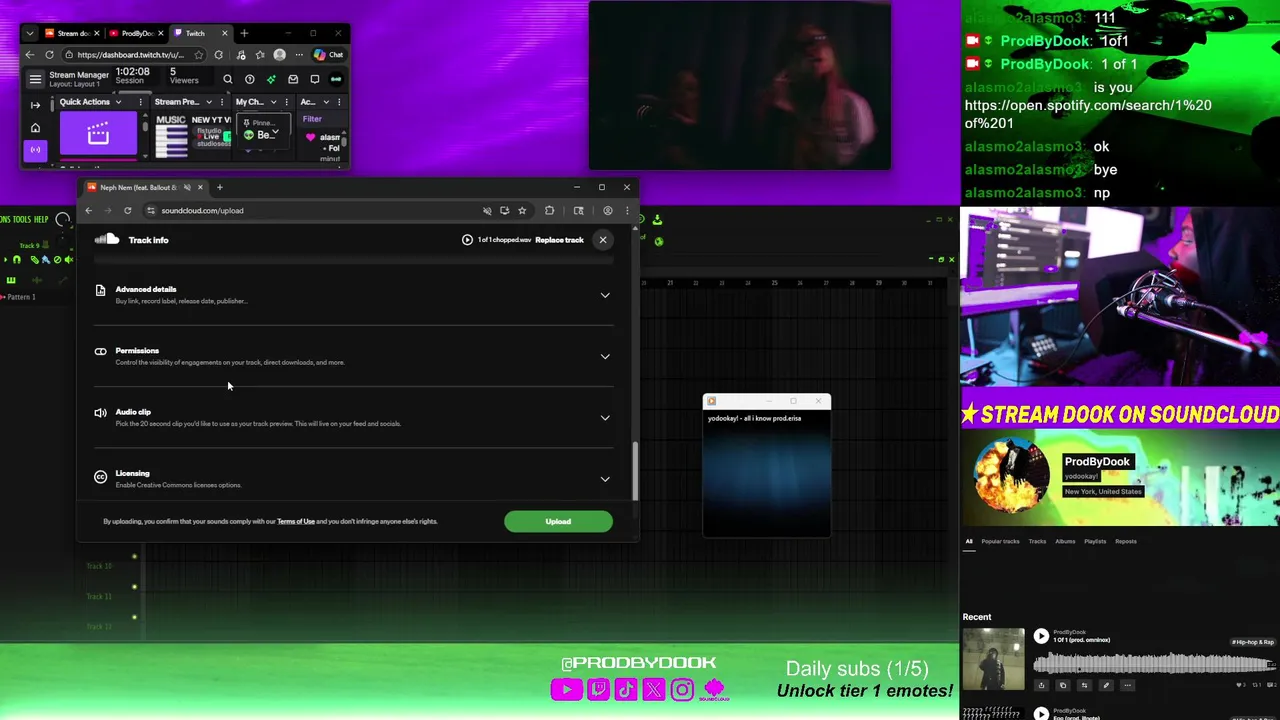
Task: Click the Stream Manager broadcast sidebar icon
Action: coord(35,150)
